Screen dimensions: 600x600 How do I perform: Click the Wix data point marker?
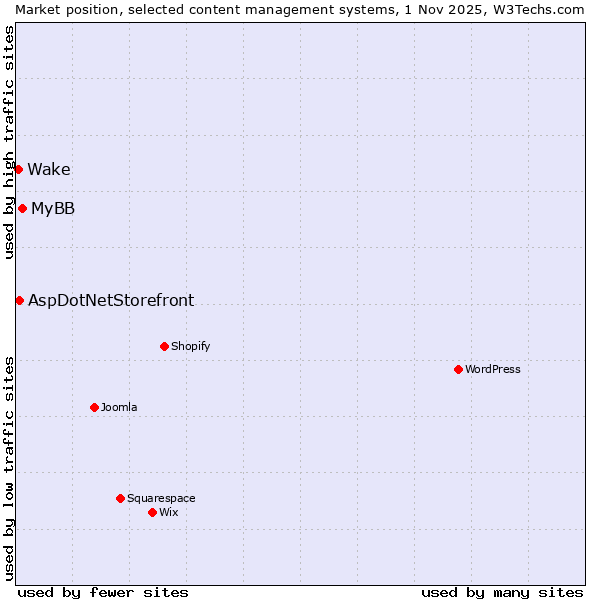pos(152,512)
